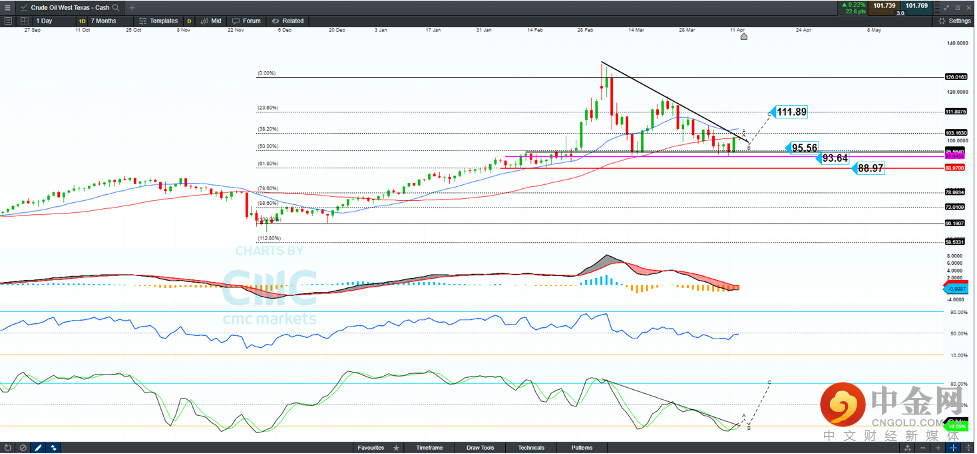This screenshot has width=977, height=454.
Task: Open the Technicals menu
Action: pos(530,447)
